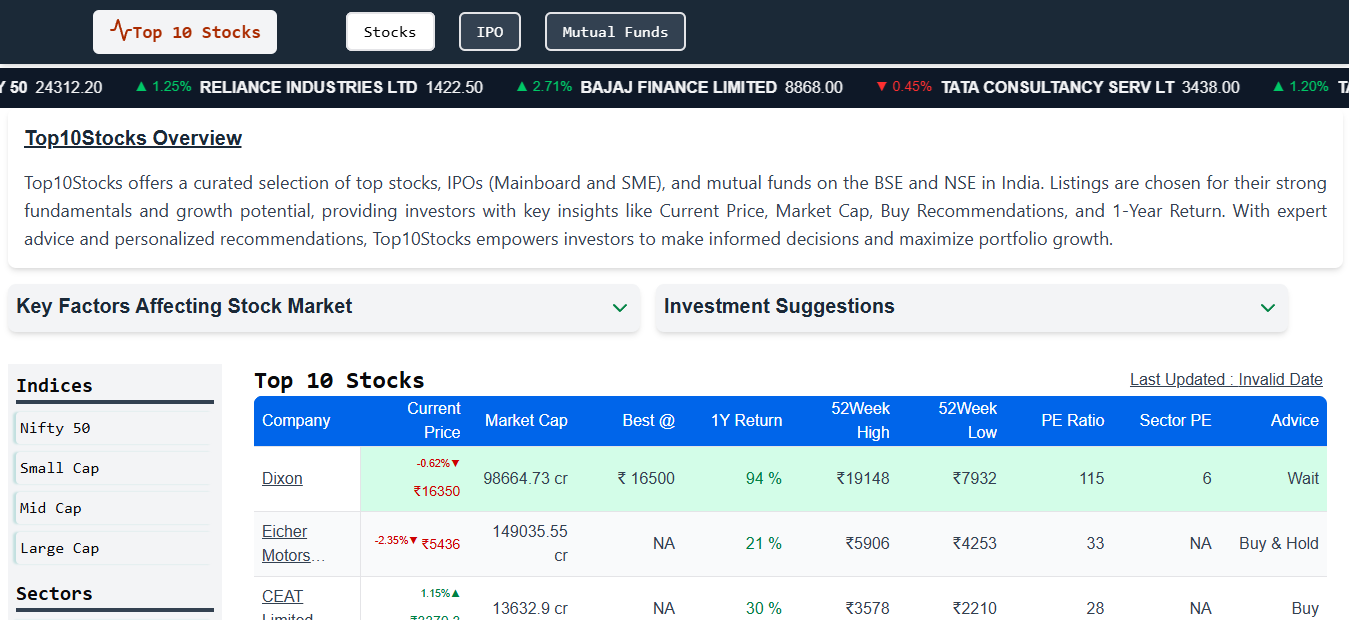
Task: Open the IPO tab
Action: (x=490, y=32)
